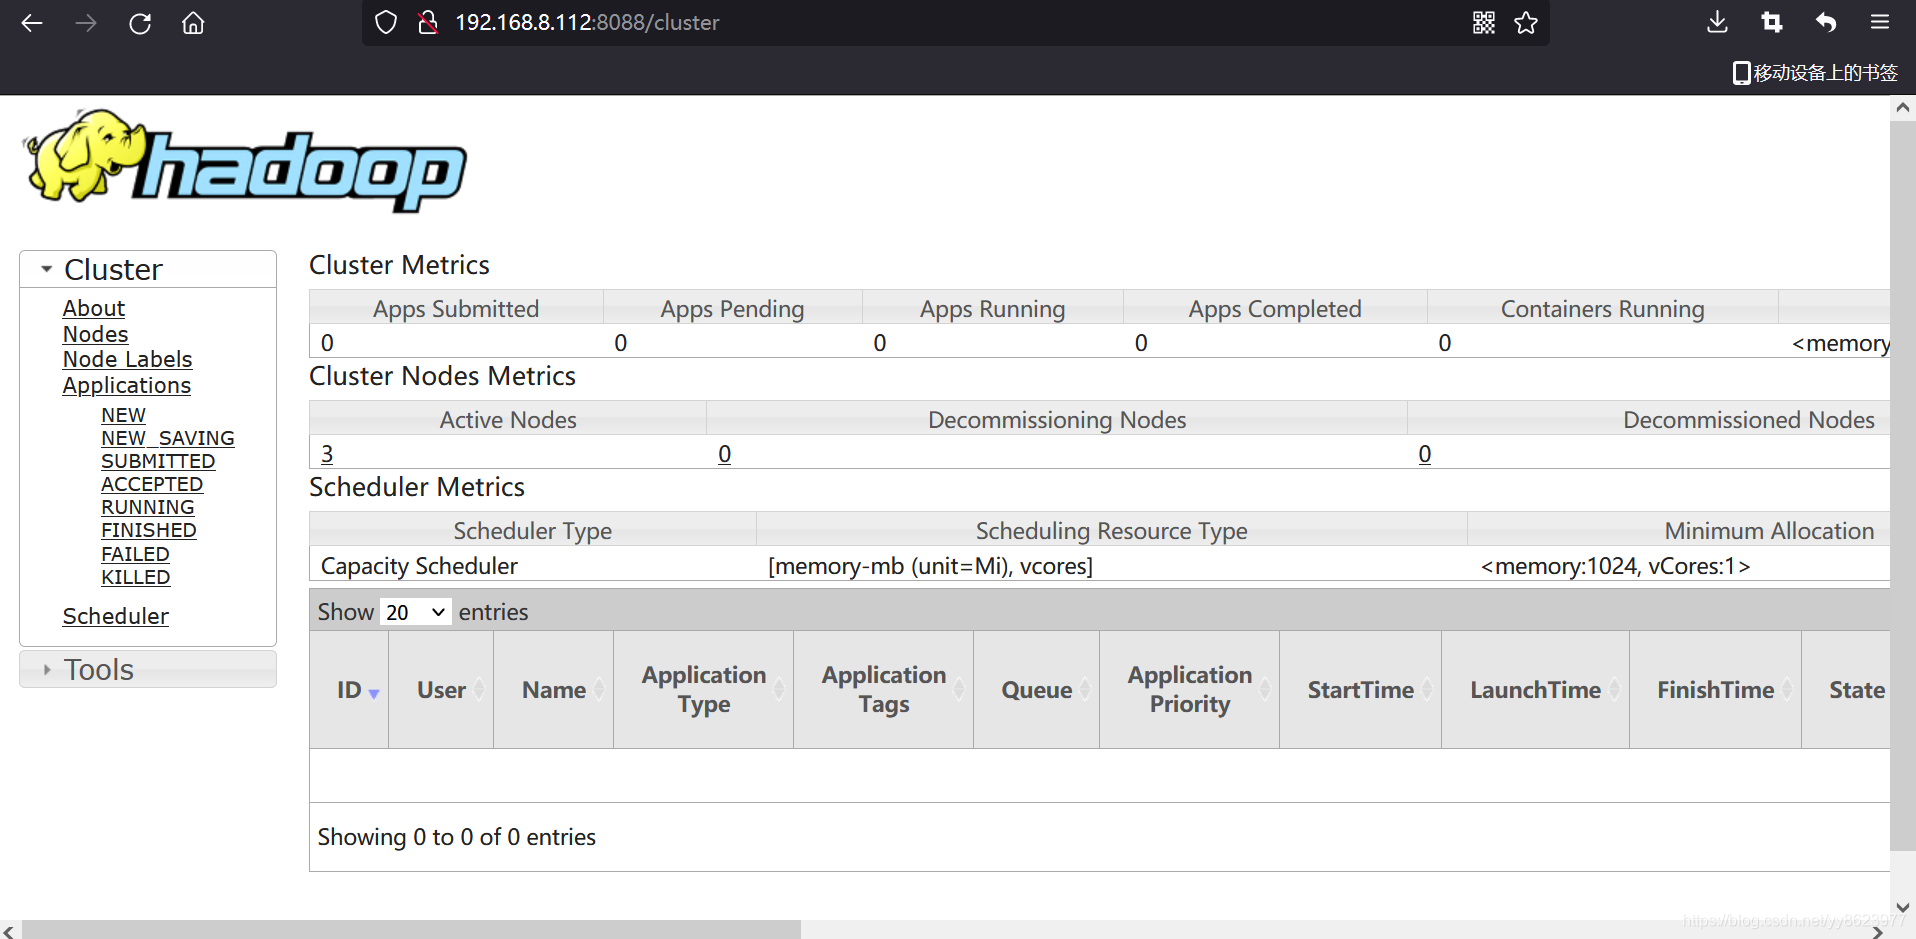Sort the table by User column

pos(441,690)
